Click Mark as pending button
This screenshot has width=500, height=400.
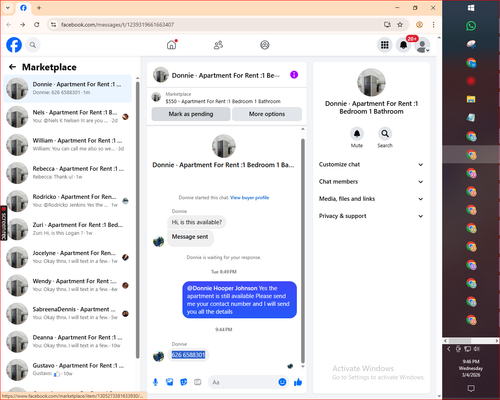[191, 114]
